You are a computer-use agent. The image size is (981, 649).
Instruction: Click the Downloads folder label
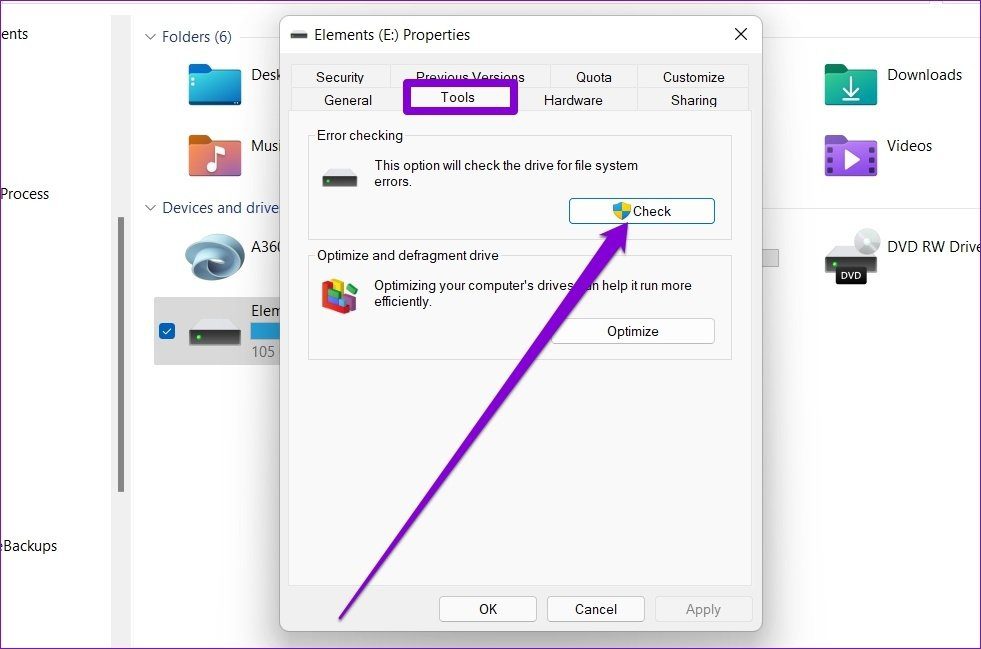point(924,74)
